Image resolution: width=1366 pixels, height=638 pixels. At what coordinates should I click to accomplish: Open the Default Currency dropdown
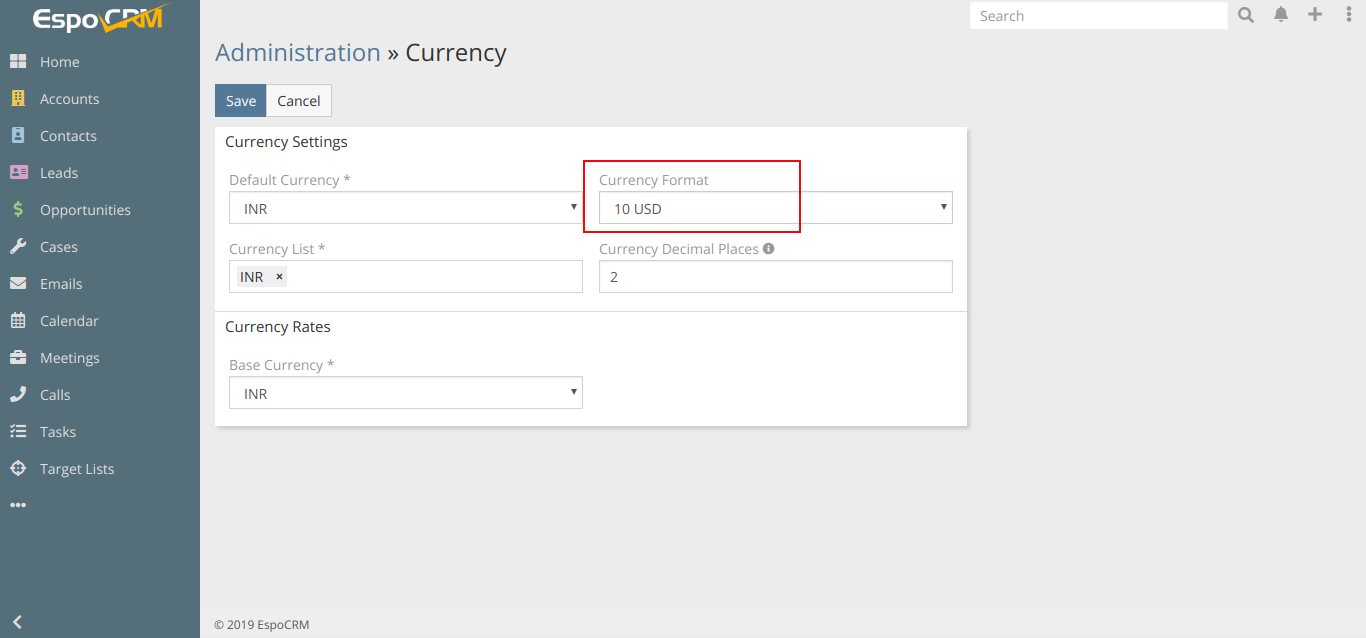[x=405, y=208]
